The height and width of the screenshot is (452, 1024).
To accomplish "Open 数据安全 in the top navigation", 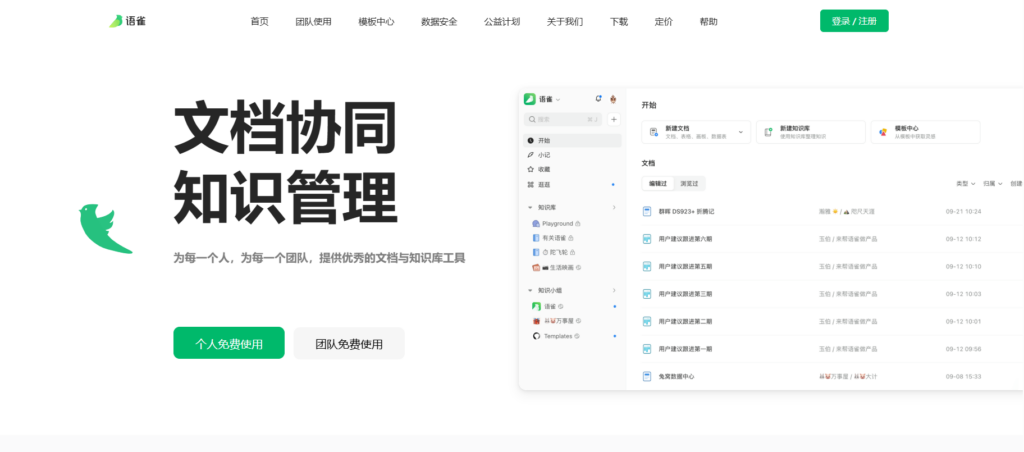I will 440,22.
